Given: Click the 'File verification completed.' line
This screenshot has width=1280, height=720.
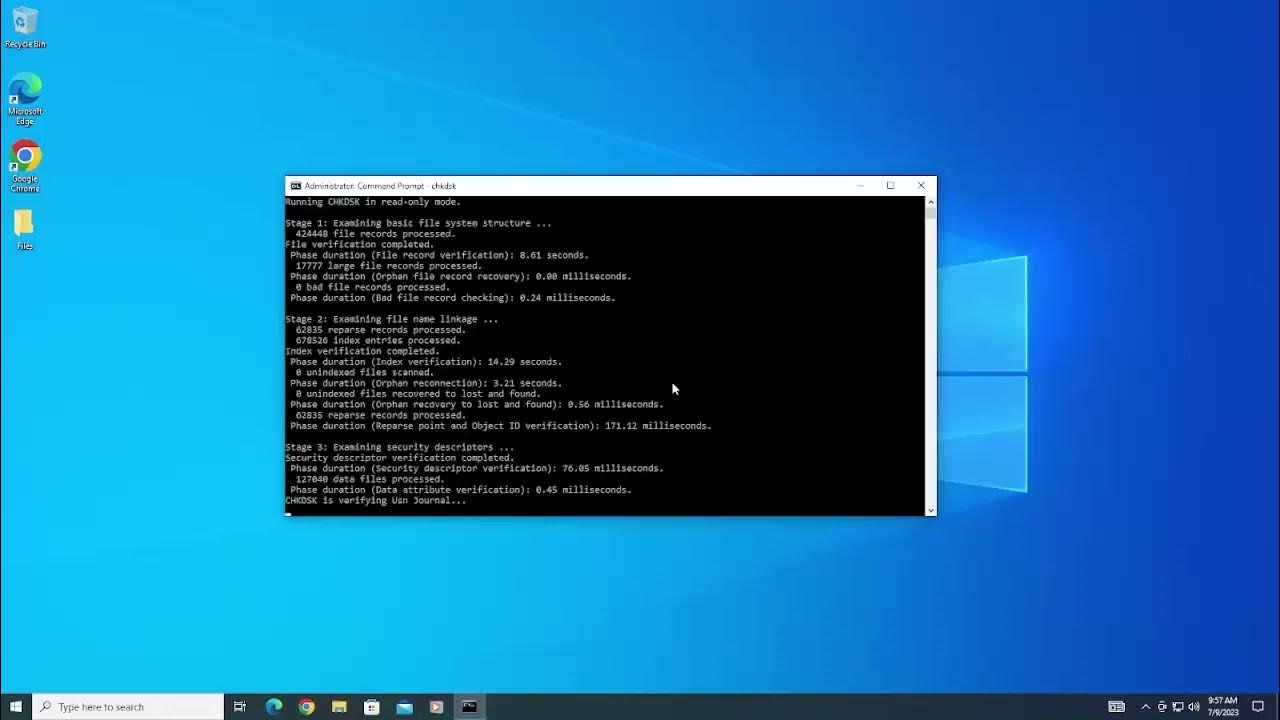Looking at the screenshot, I should tap(360, 244).
